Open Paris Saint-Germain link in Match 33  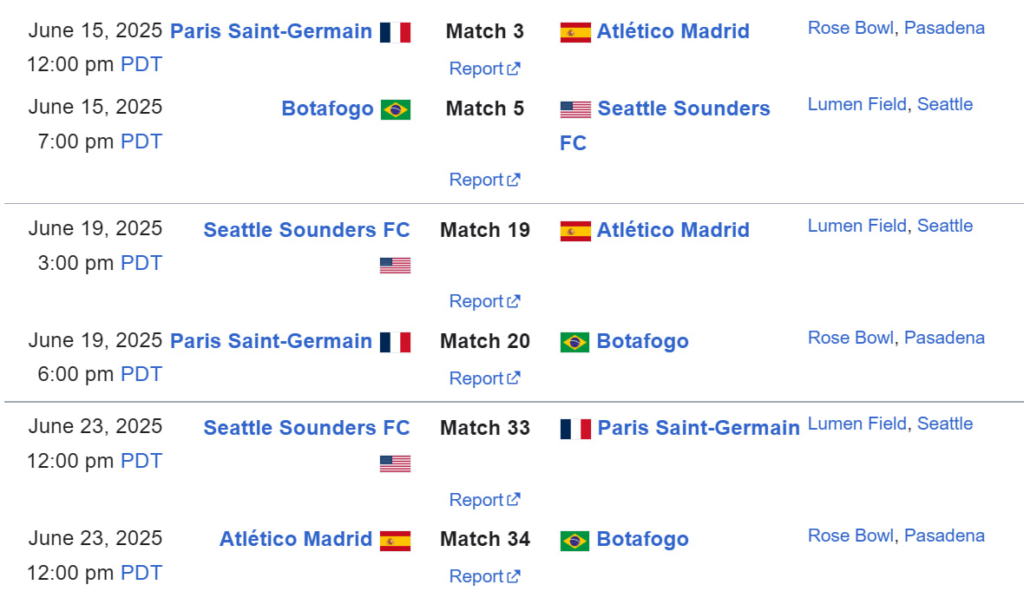tap(698, 428)
